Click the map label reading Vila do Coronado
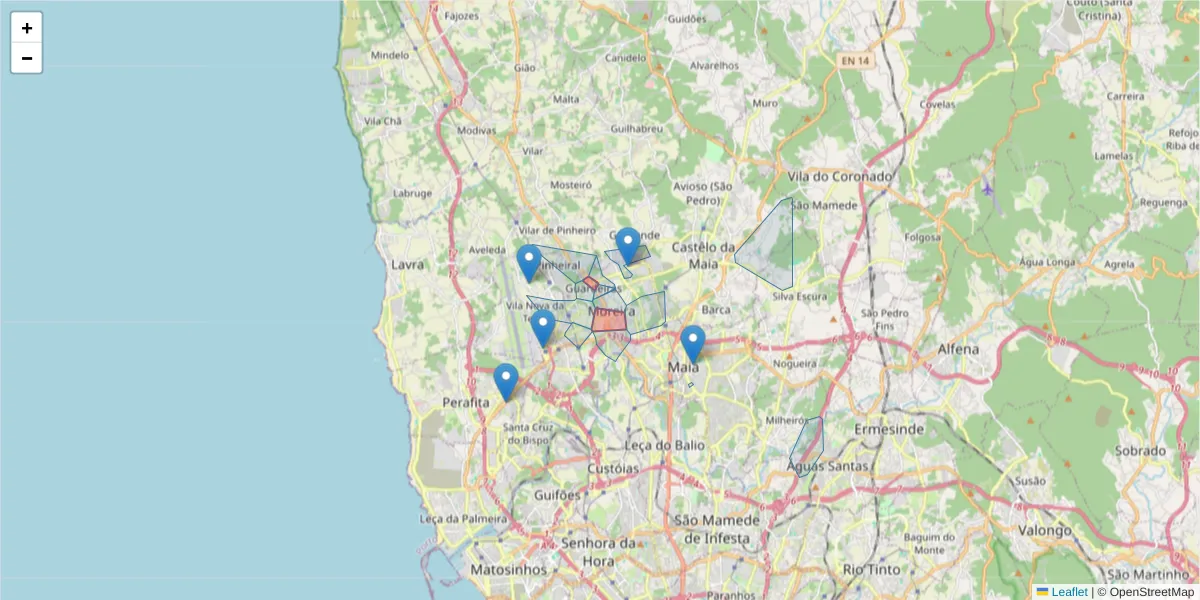The height and width of the screenshot is (600, 1200). (840, 175)
